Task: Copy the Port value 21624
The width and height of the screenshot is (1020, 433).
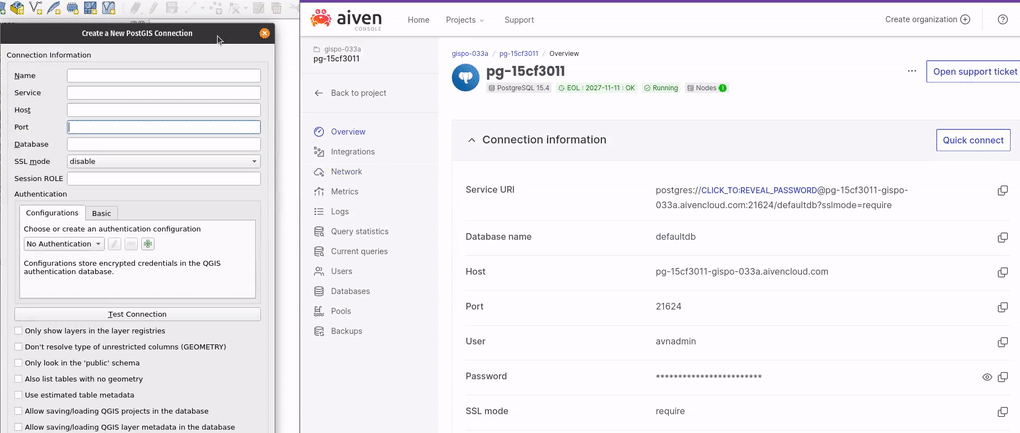Action: 1002,307
